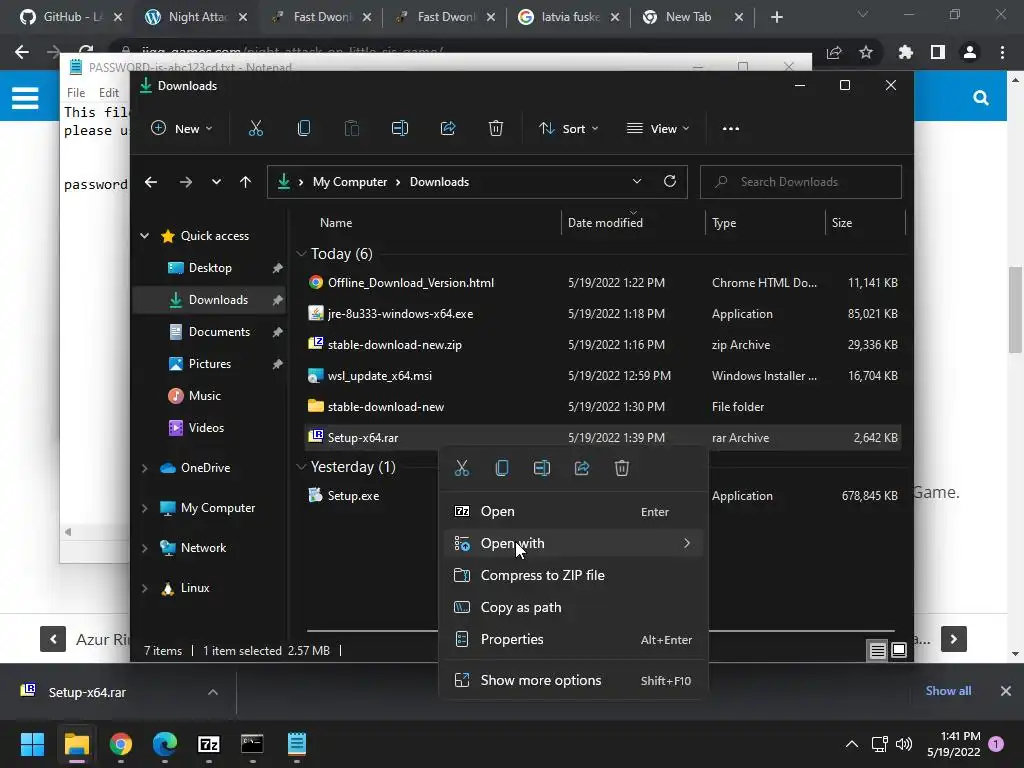Screen dimensions: 1024x768
Task: Open Setup-x64.rar in Chrome download bar
Action: 87,692
